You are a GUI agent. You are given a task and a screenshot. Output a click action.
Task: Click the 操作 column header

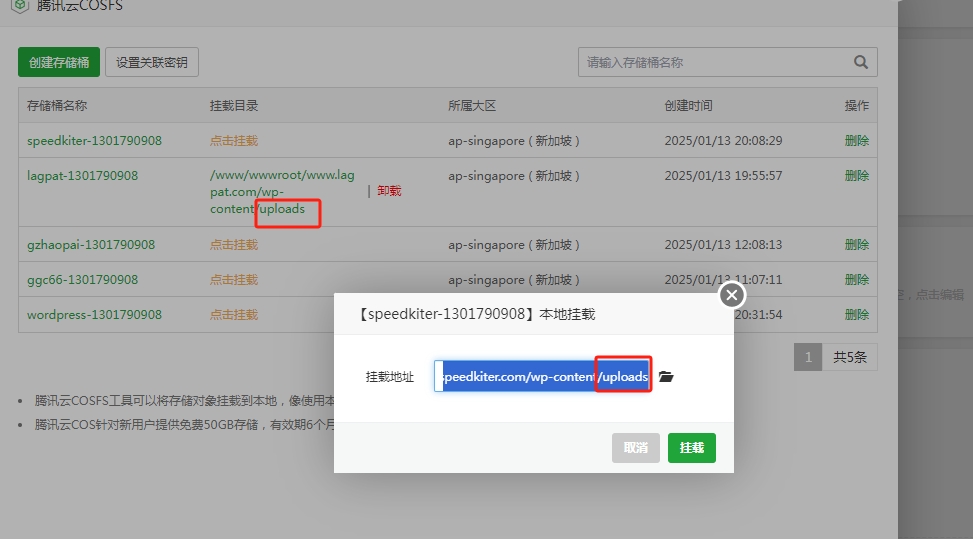pyautogui.click(x=856, y=106)
